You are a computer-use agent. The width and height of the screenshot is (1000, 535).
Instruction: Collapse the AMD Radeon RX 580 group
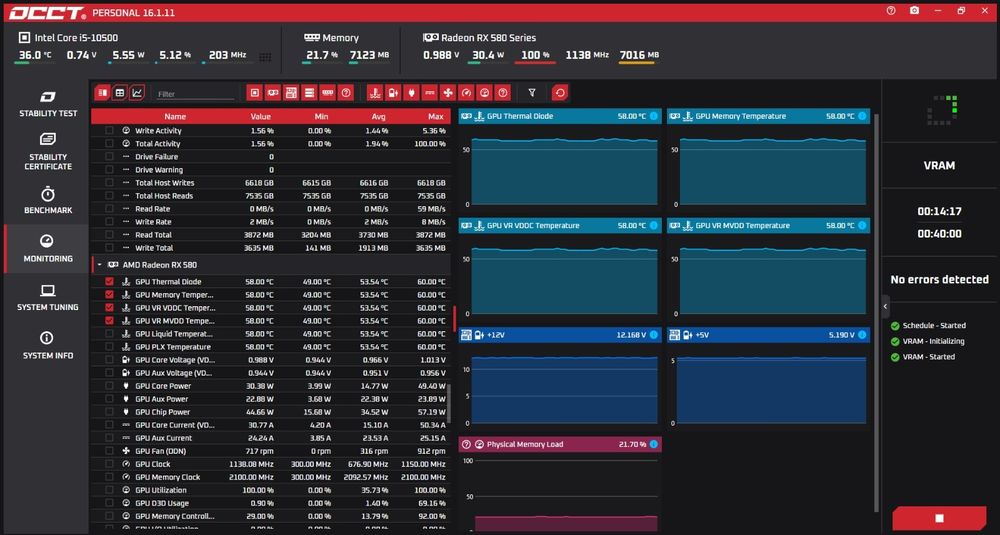[99, 265]
